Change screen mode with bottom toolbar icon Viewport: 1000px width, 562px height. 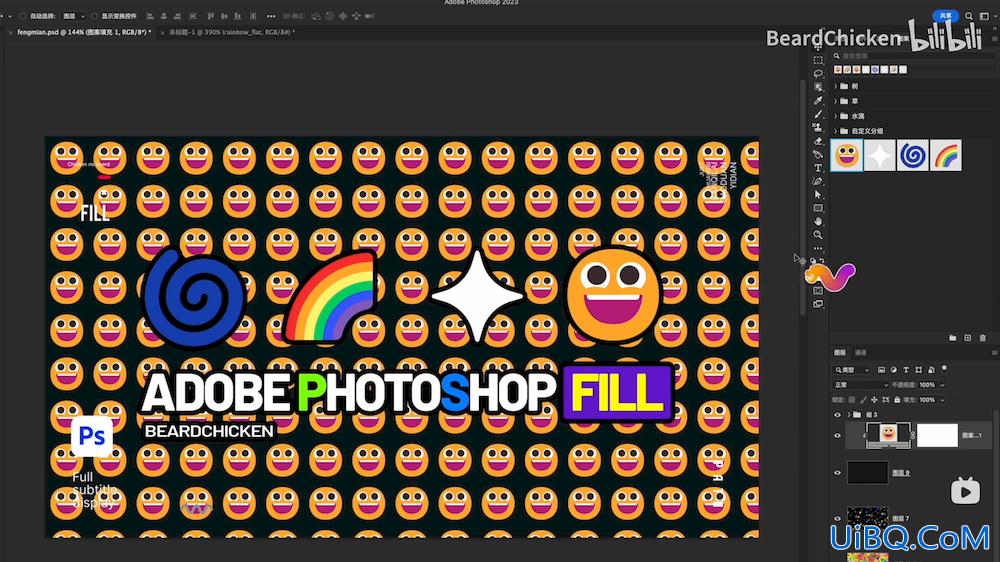(818, 304)
